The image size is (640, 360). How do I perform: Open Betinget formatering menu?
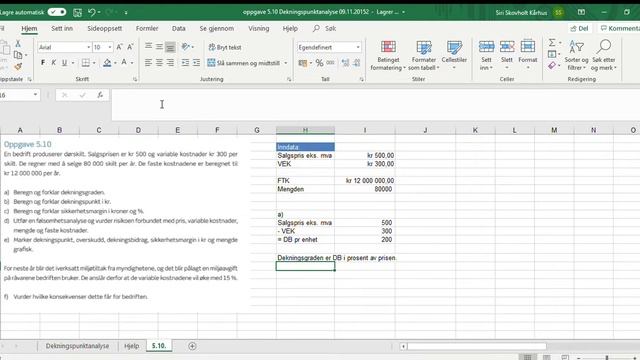pyautogui.click(x=388, y=55)
